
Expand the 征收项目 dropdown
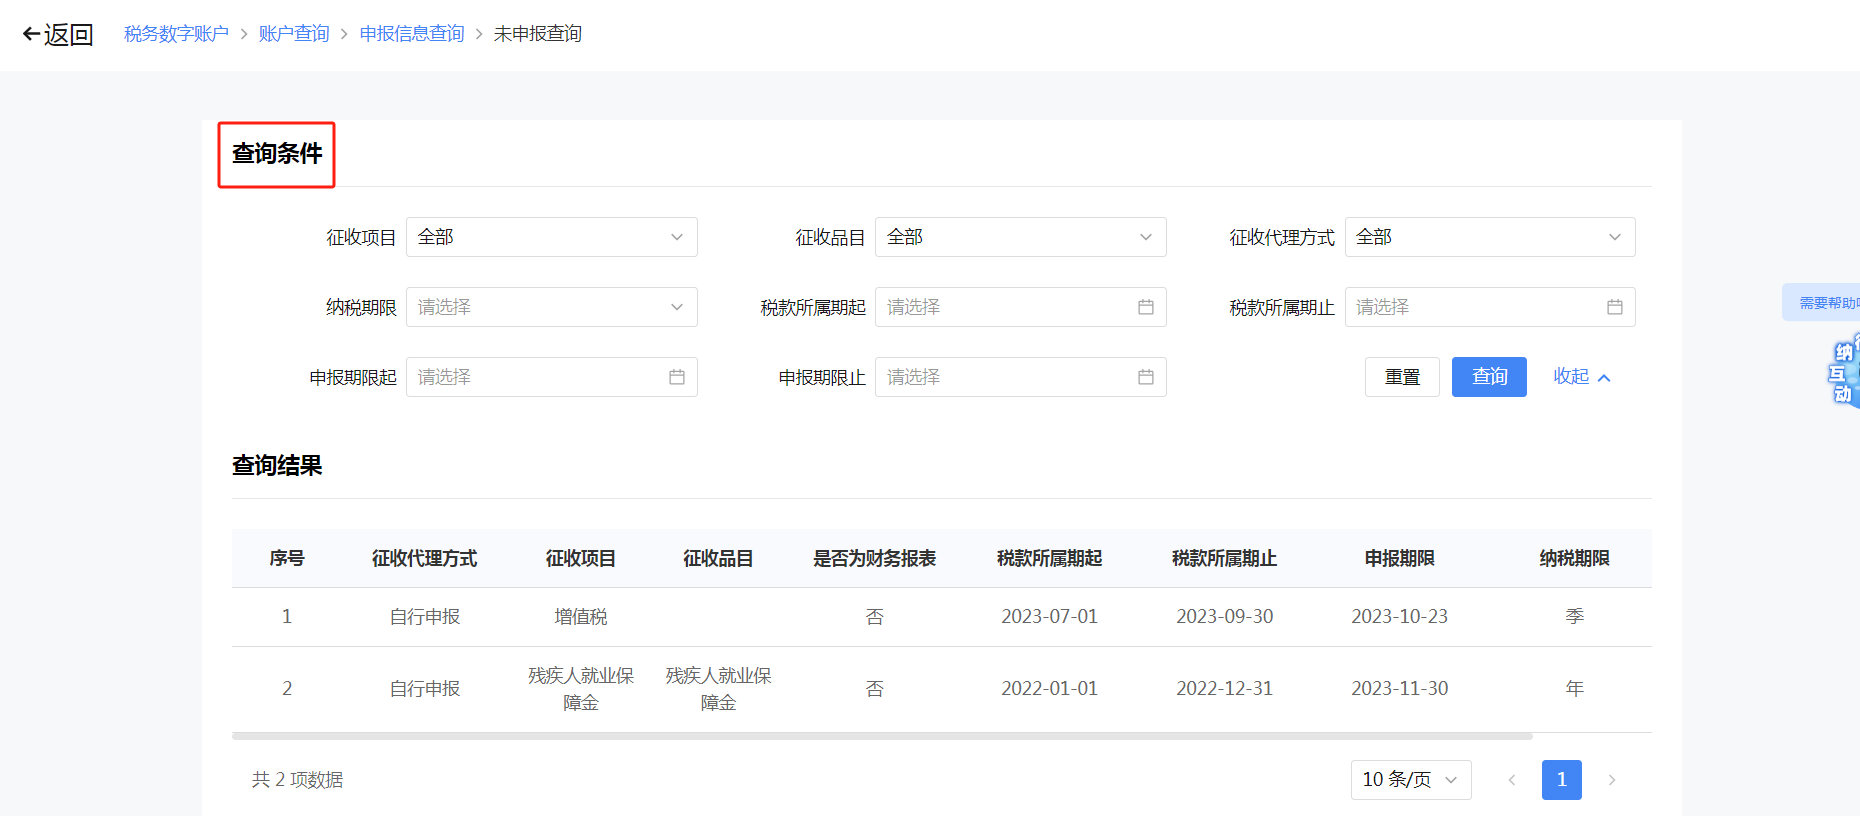click(x=551, y=237)
